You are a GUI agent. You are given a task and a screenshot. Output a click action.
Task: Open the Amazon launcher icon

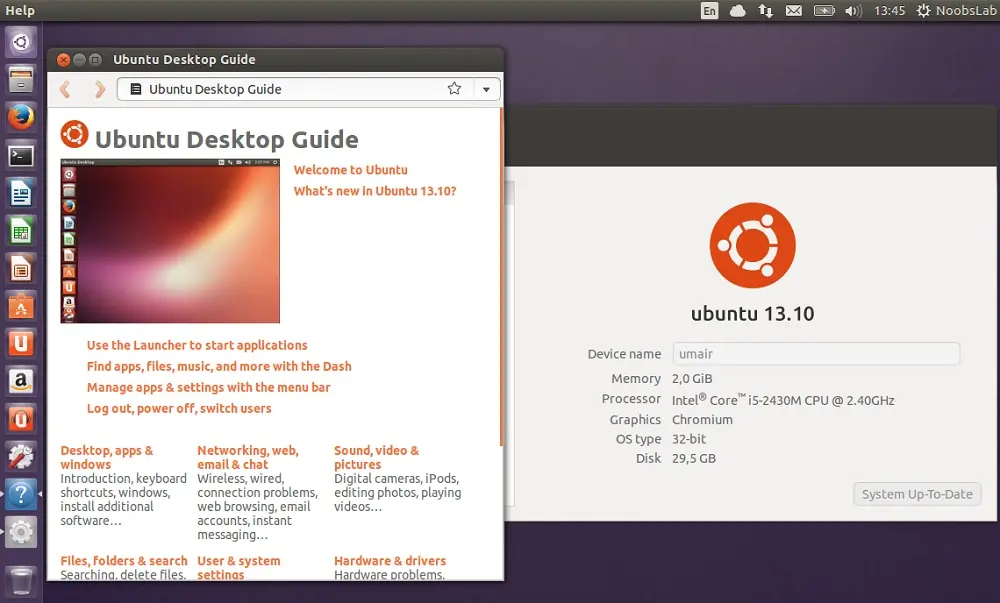click(x=20, y=381)
